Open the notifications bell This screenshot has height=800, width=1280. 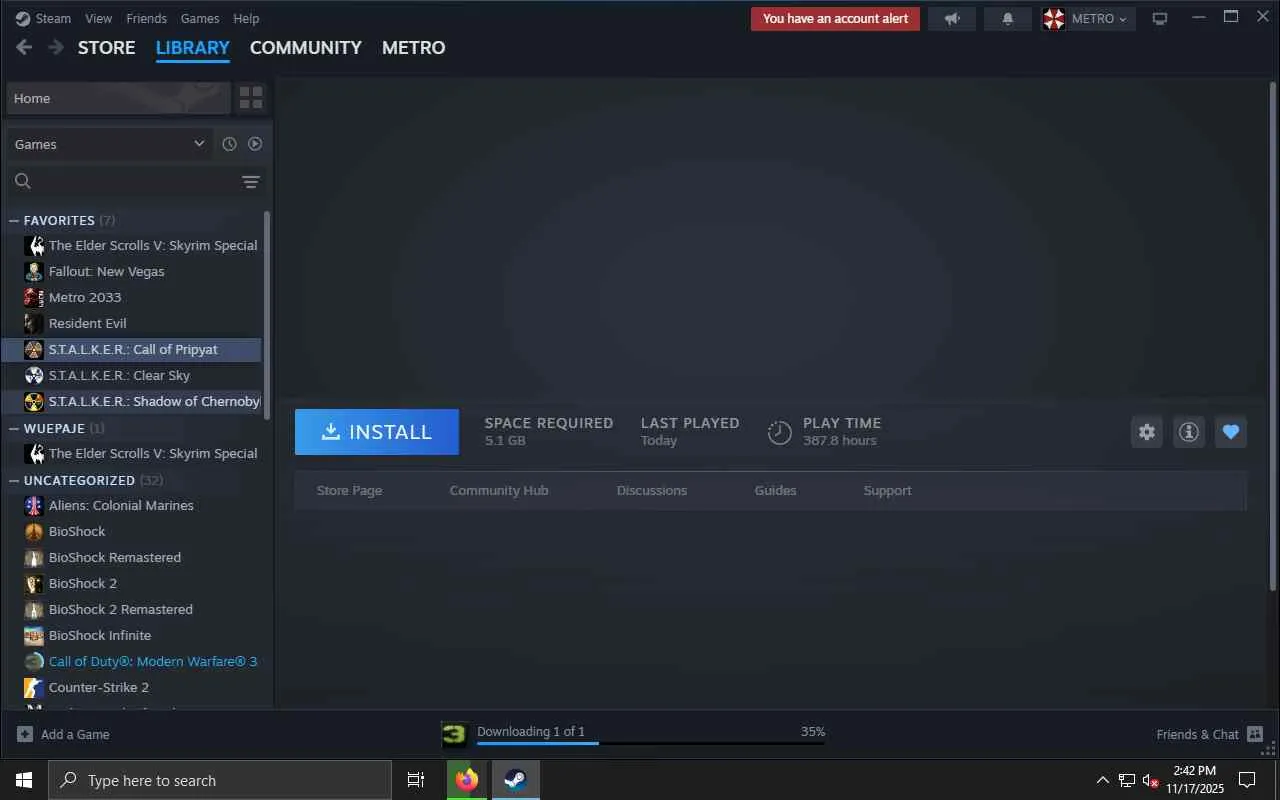pyautogui.click(x=1008, y=18)
